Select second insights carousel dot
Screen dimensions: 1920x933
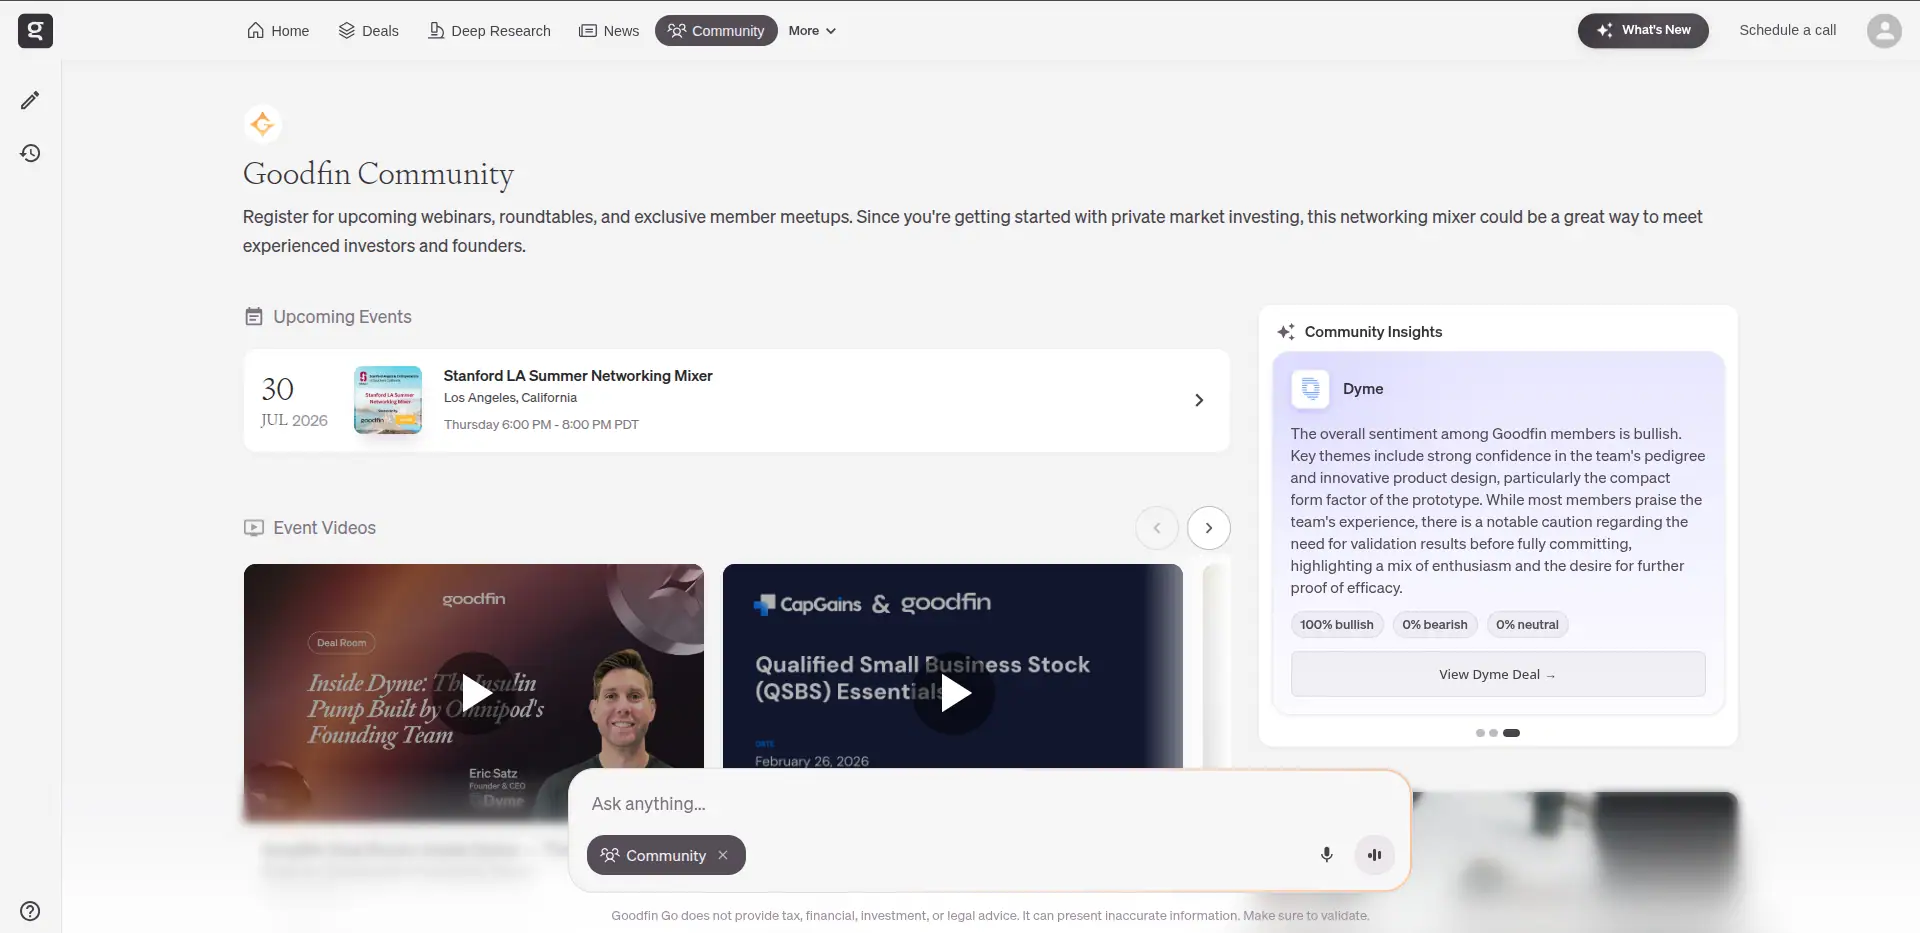click(x=1493, y=733)
